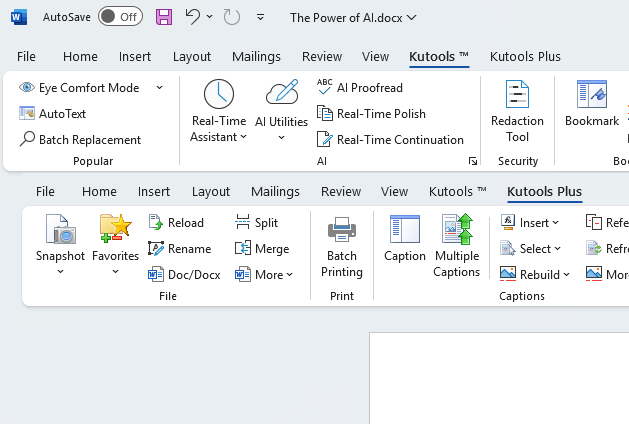Rename the current document
The height and width of the screenshot is (424, 629).
(x=180, y=249)
